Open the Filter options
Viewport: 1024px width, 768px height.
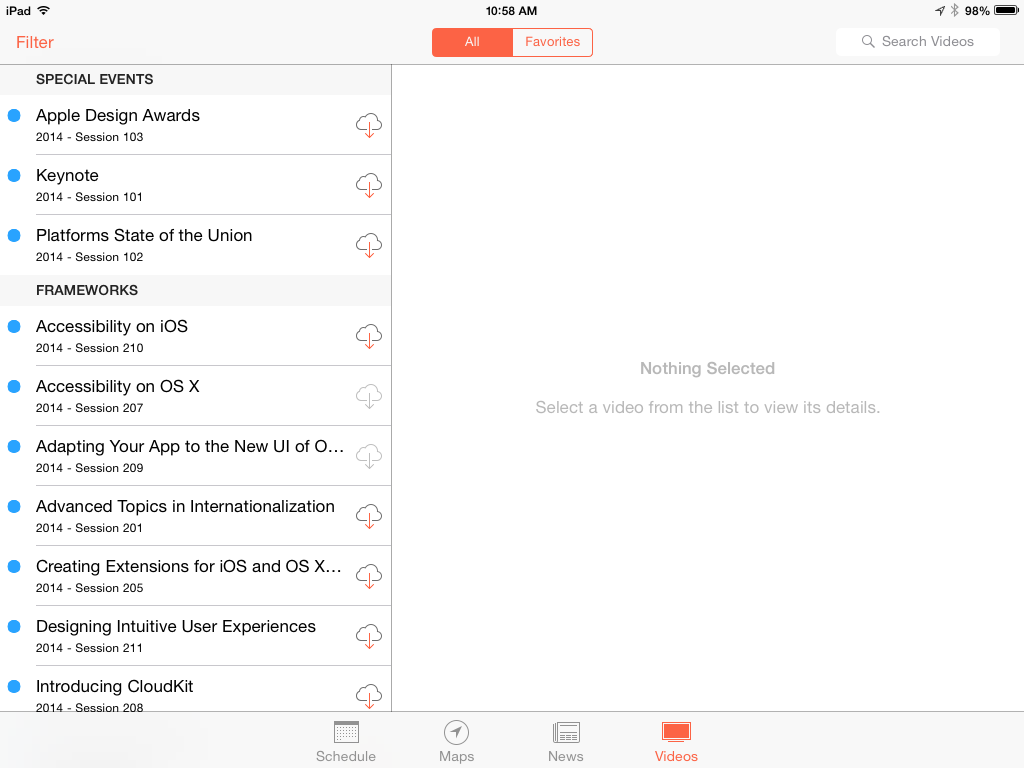pos(35,42)
